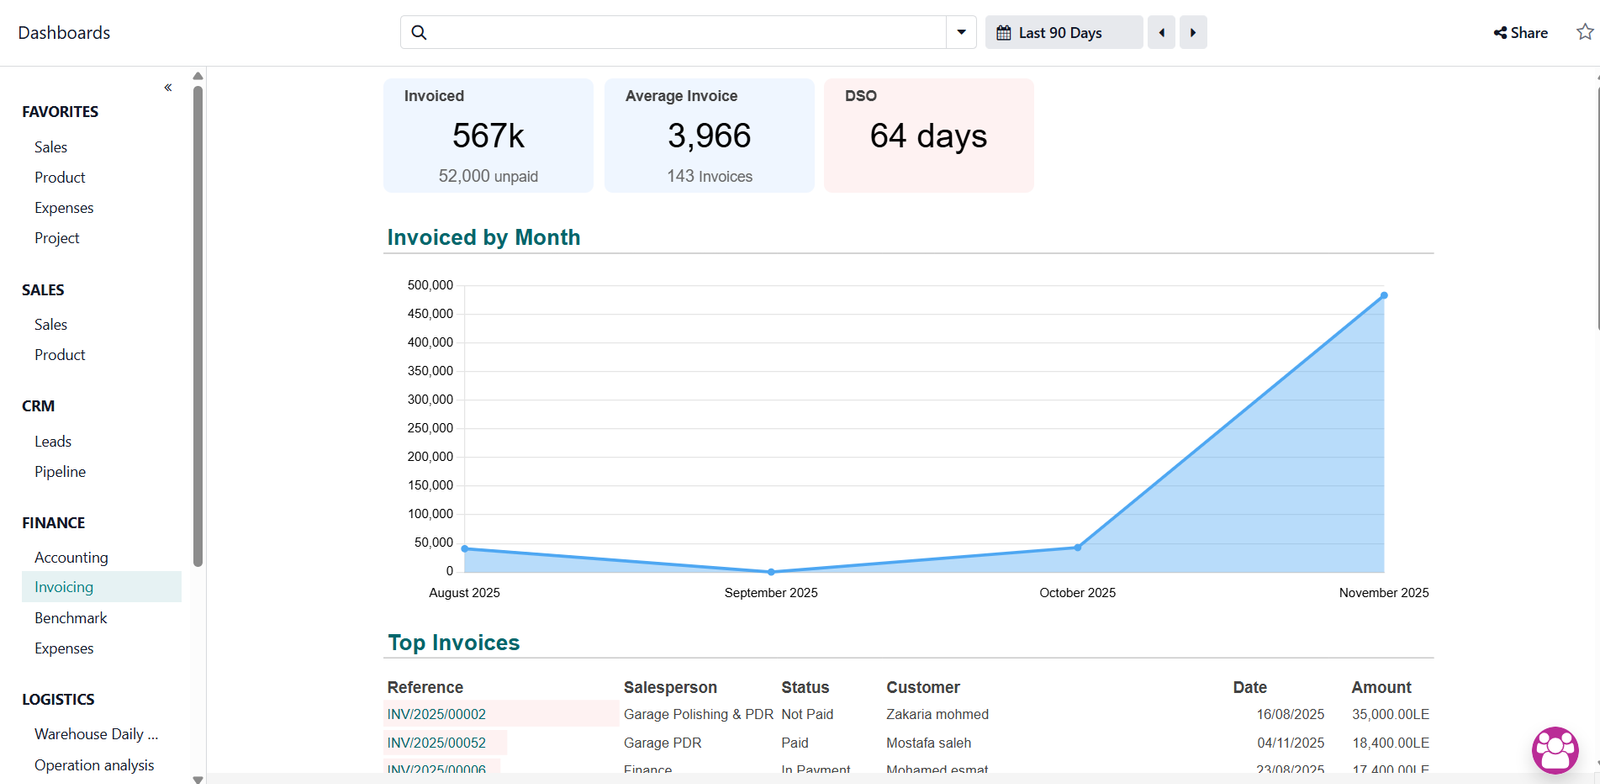Open the Pipeline dashboard under CRM
Viewport: 1600px width, 784px height.
60,472
